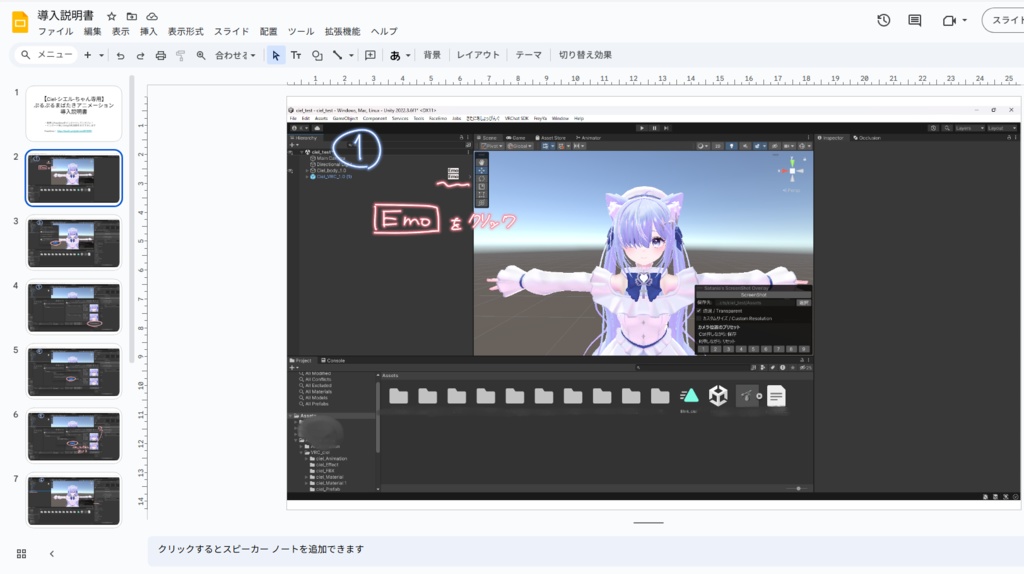Select slide 6 thumbnail in filmstrip
The height and width of the screenshot is (574, 1024).
74,436
